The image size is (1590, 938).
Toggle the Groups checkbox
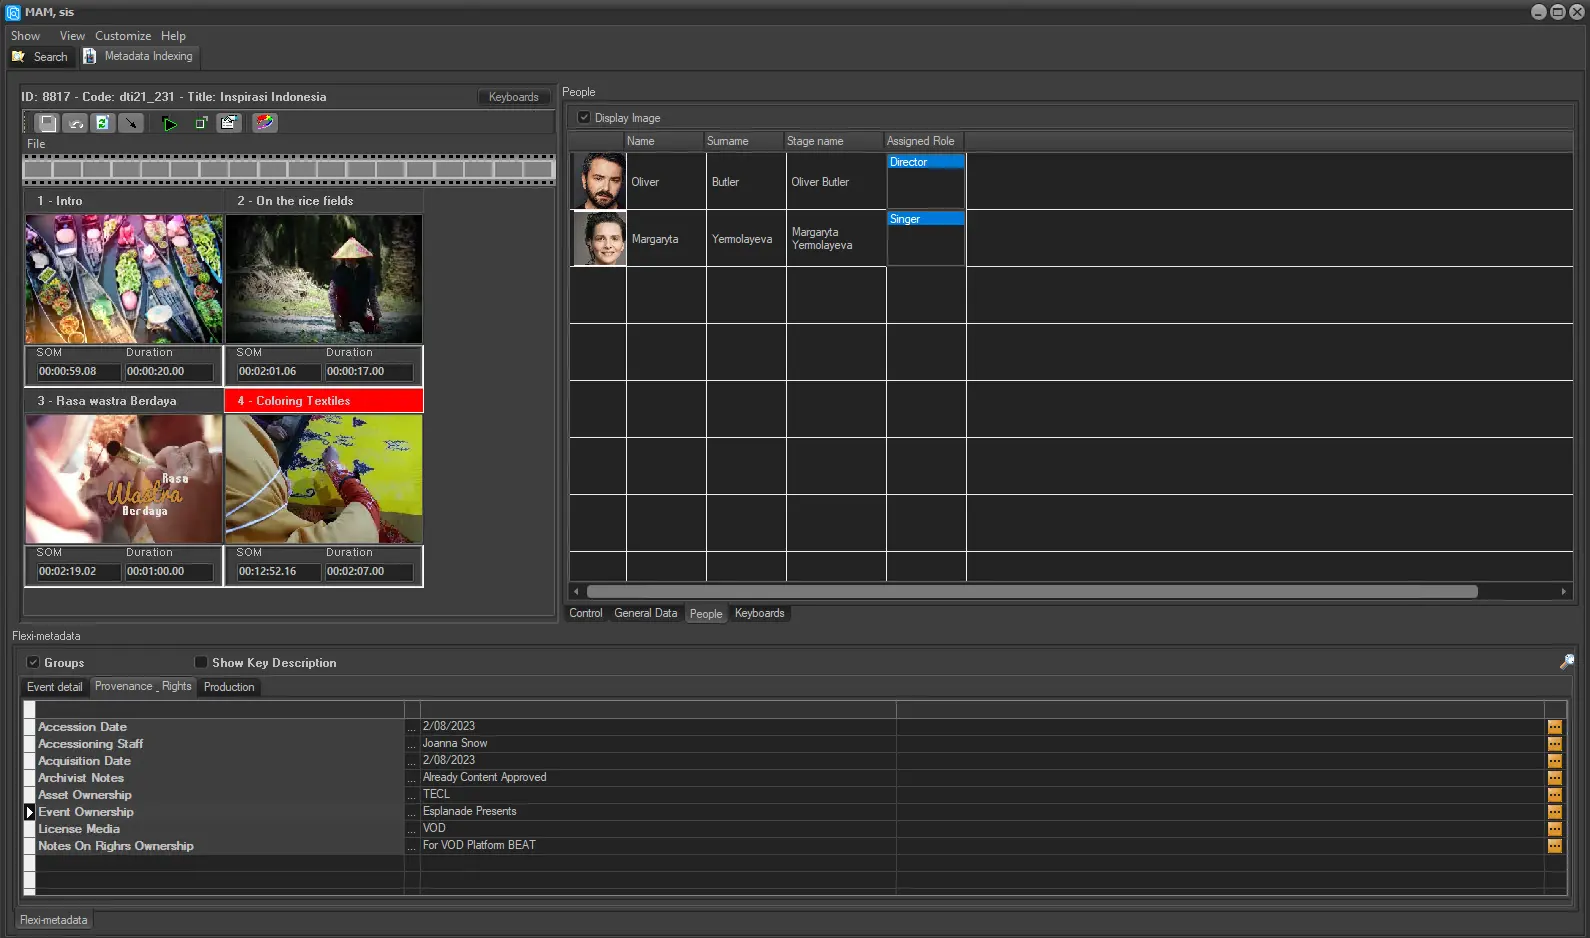[33, 663]
